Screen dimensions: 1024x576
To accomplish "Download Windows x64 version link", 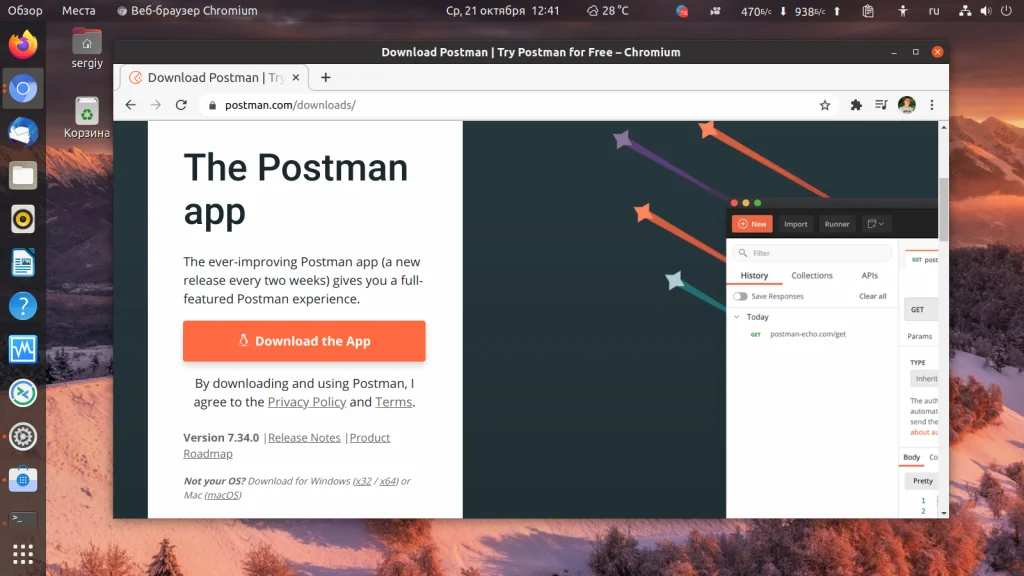I will coord(388,481).
